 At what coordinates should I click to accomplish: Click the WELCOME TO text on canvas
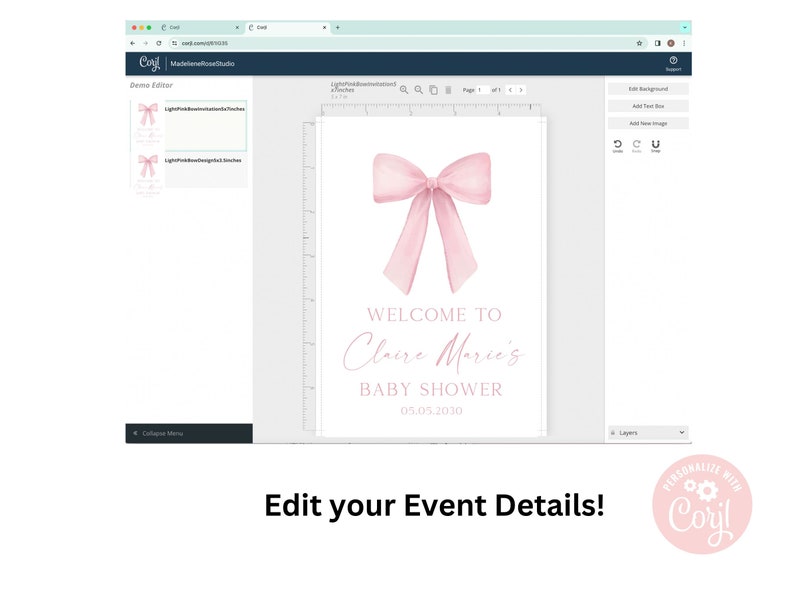tap(434, 314)
